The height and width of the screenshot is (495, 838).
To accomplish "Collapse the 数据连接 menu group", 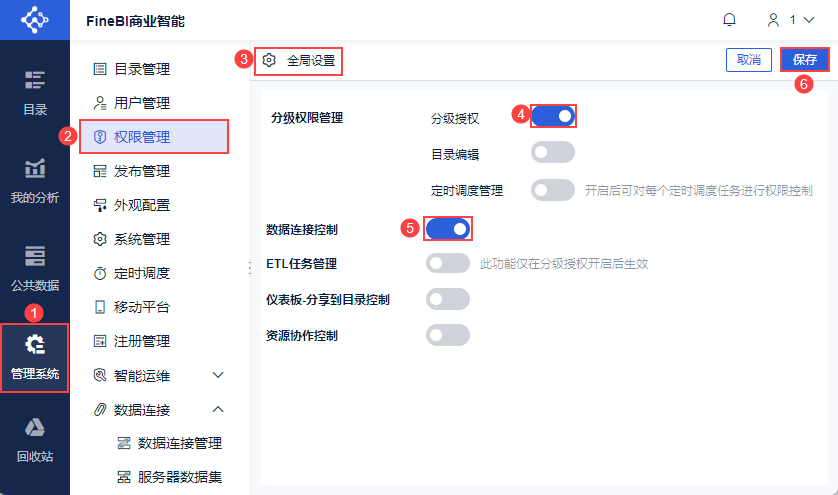I will pos(218,409).
